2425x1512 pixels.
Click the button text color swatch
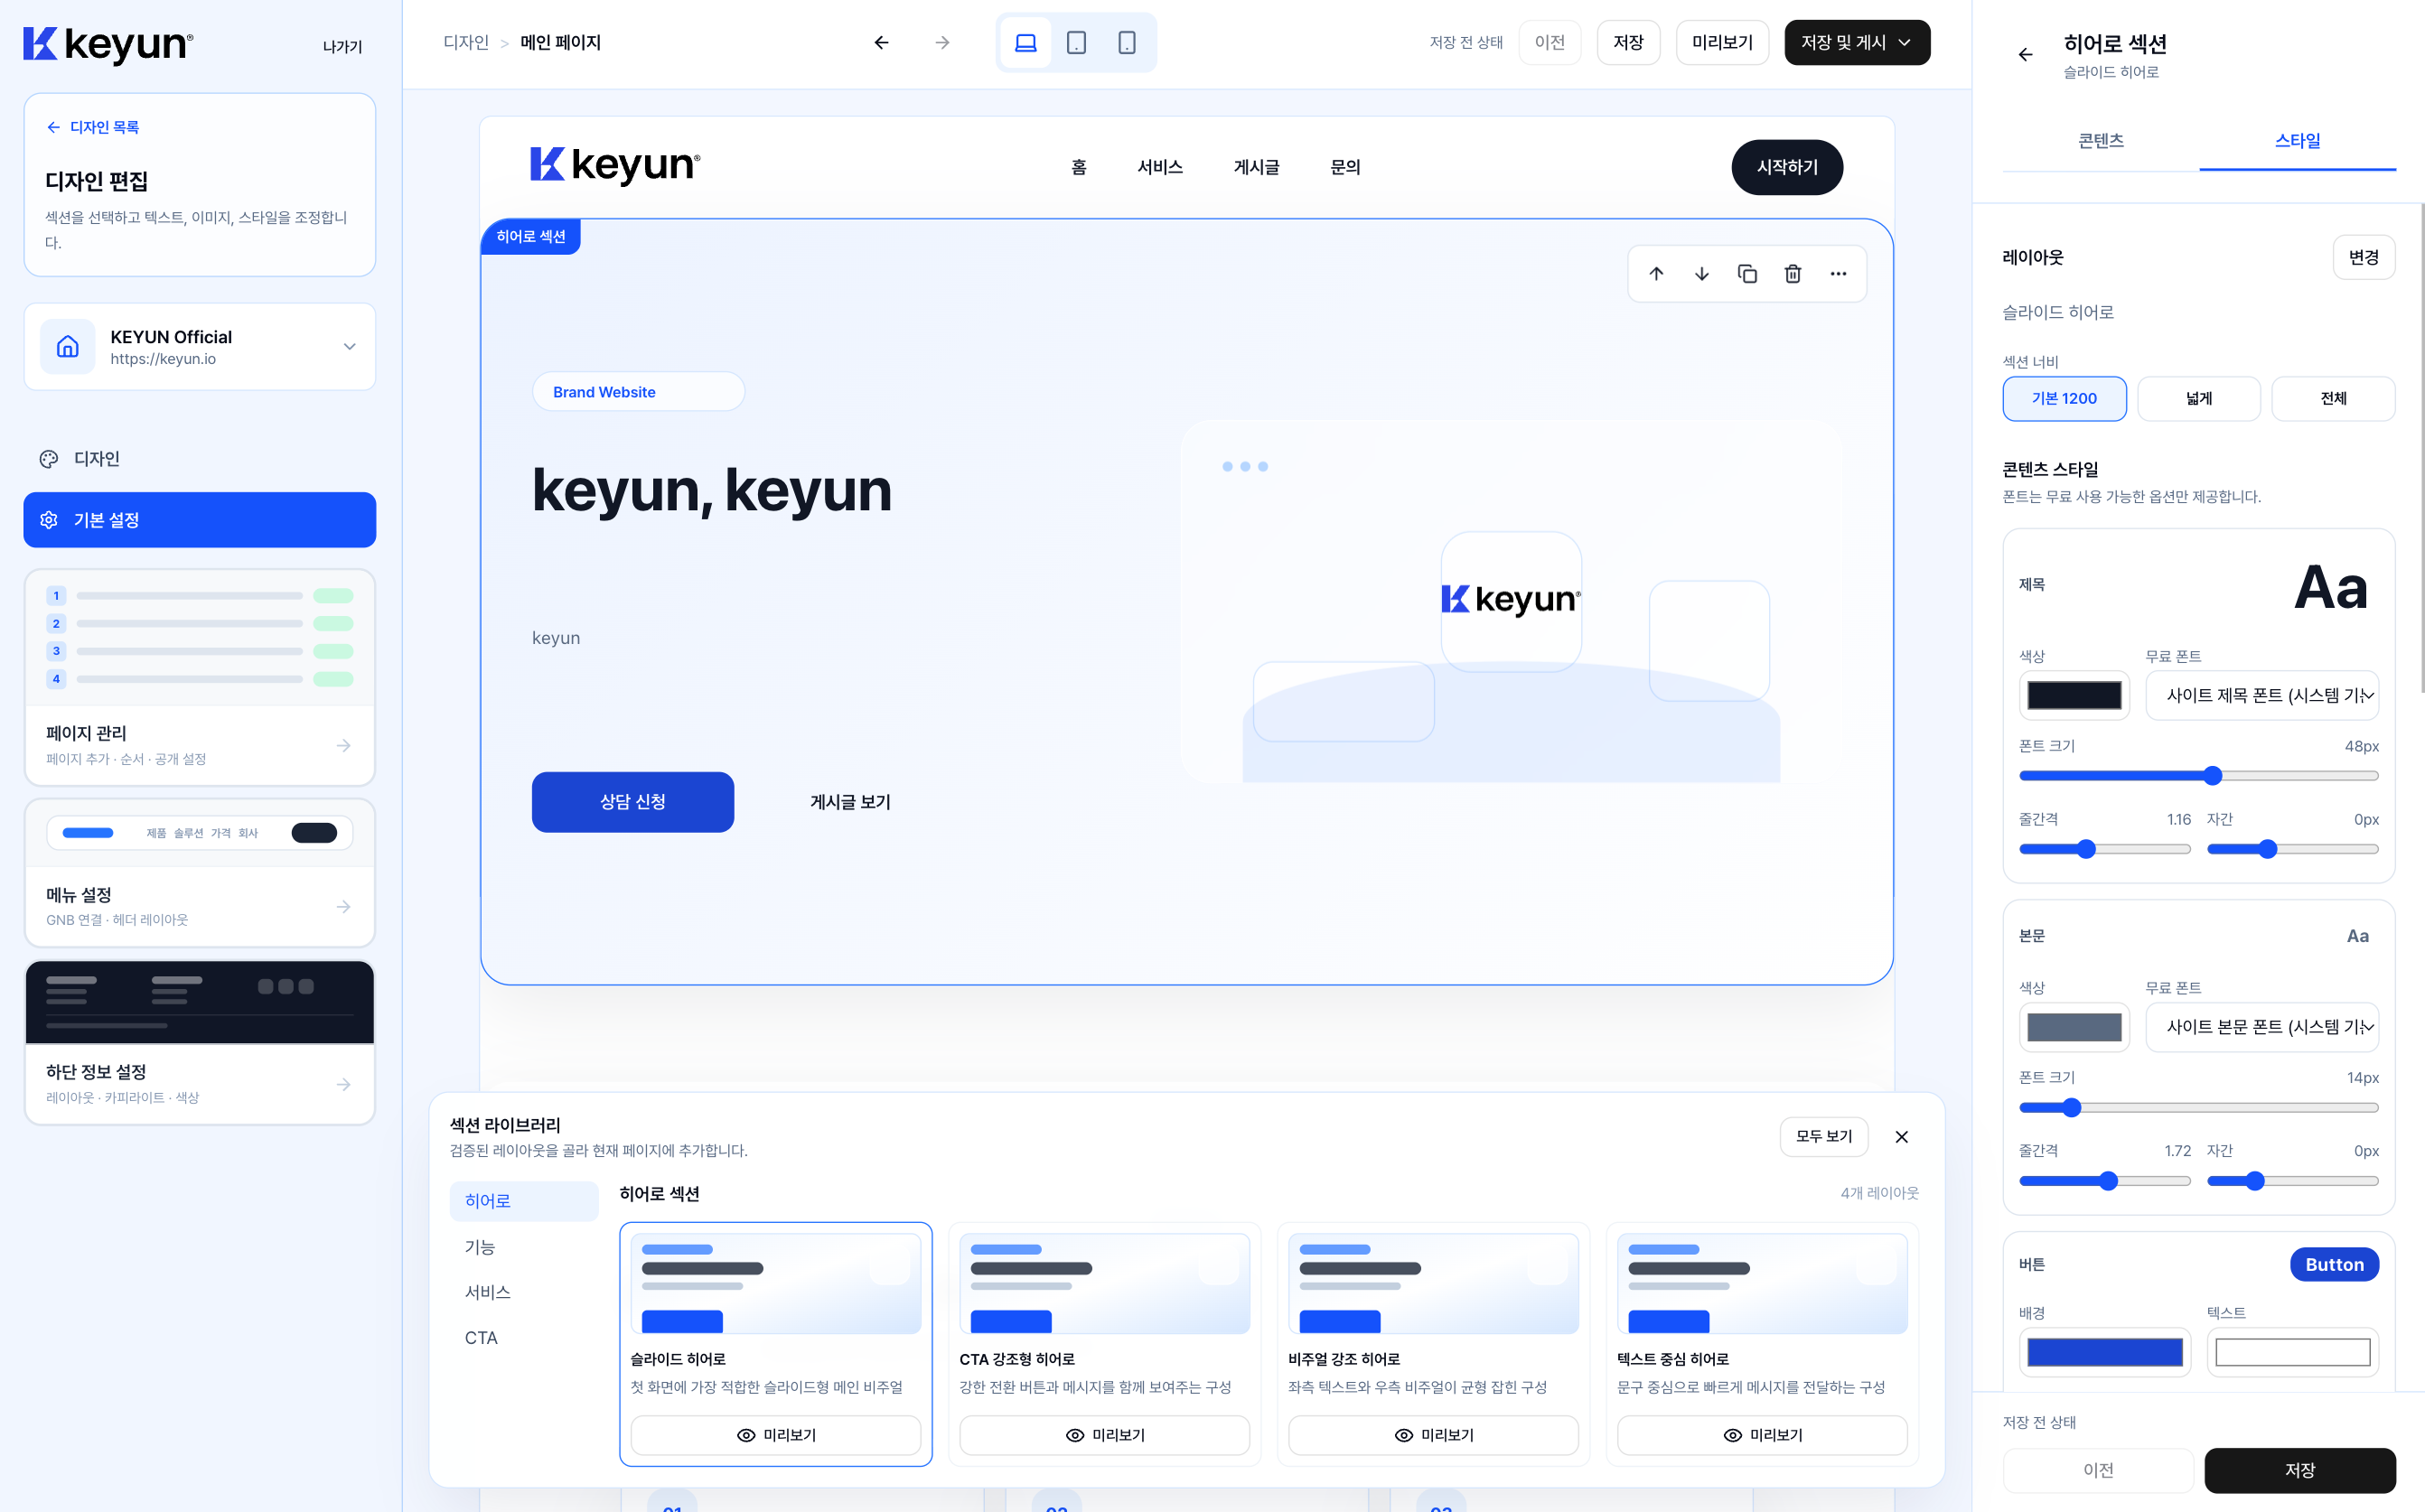tap(2293, 1352)
